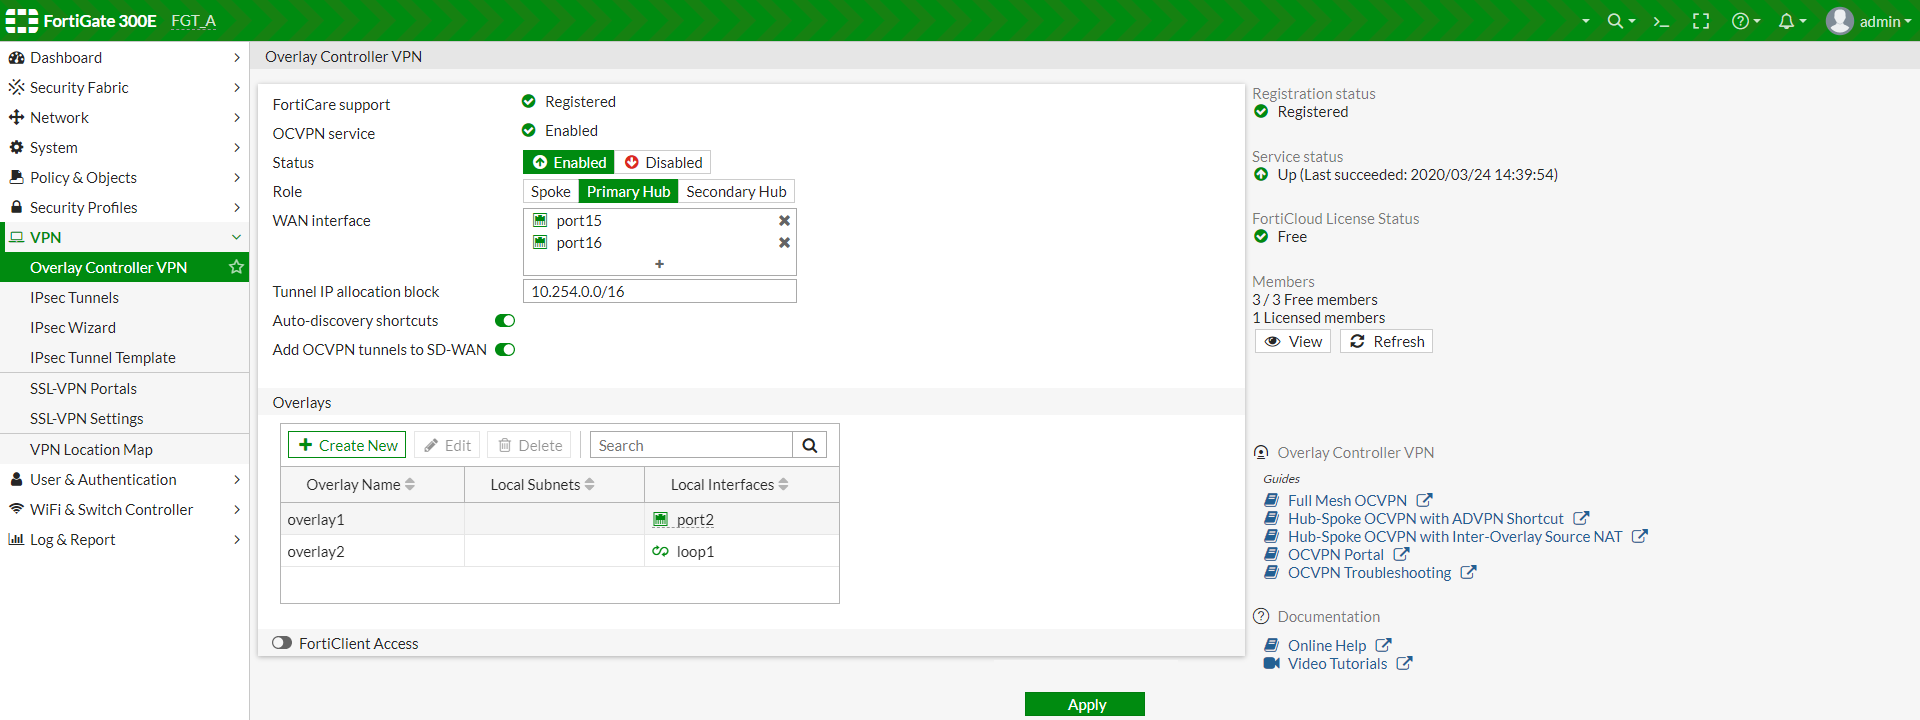Open external link icon for OCVPN Portal
This screenshot has width=1920, height=720.
point(1401,554)
